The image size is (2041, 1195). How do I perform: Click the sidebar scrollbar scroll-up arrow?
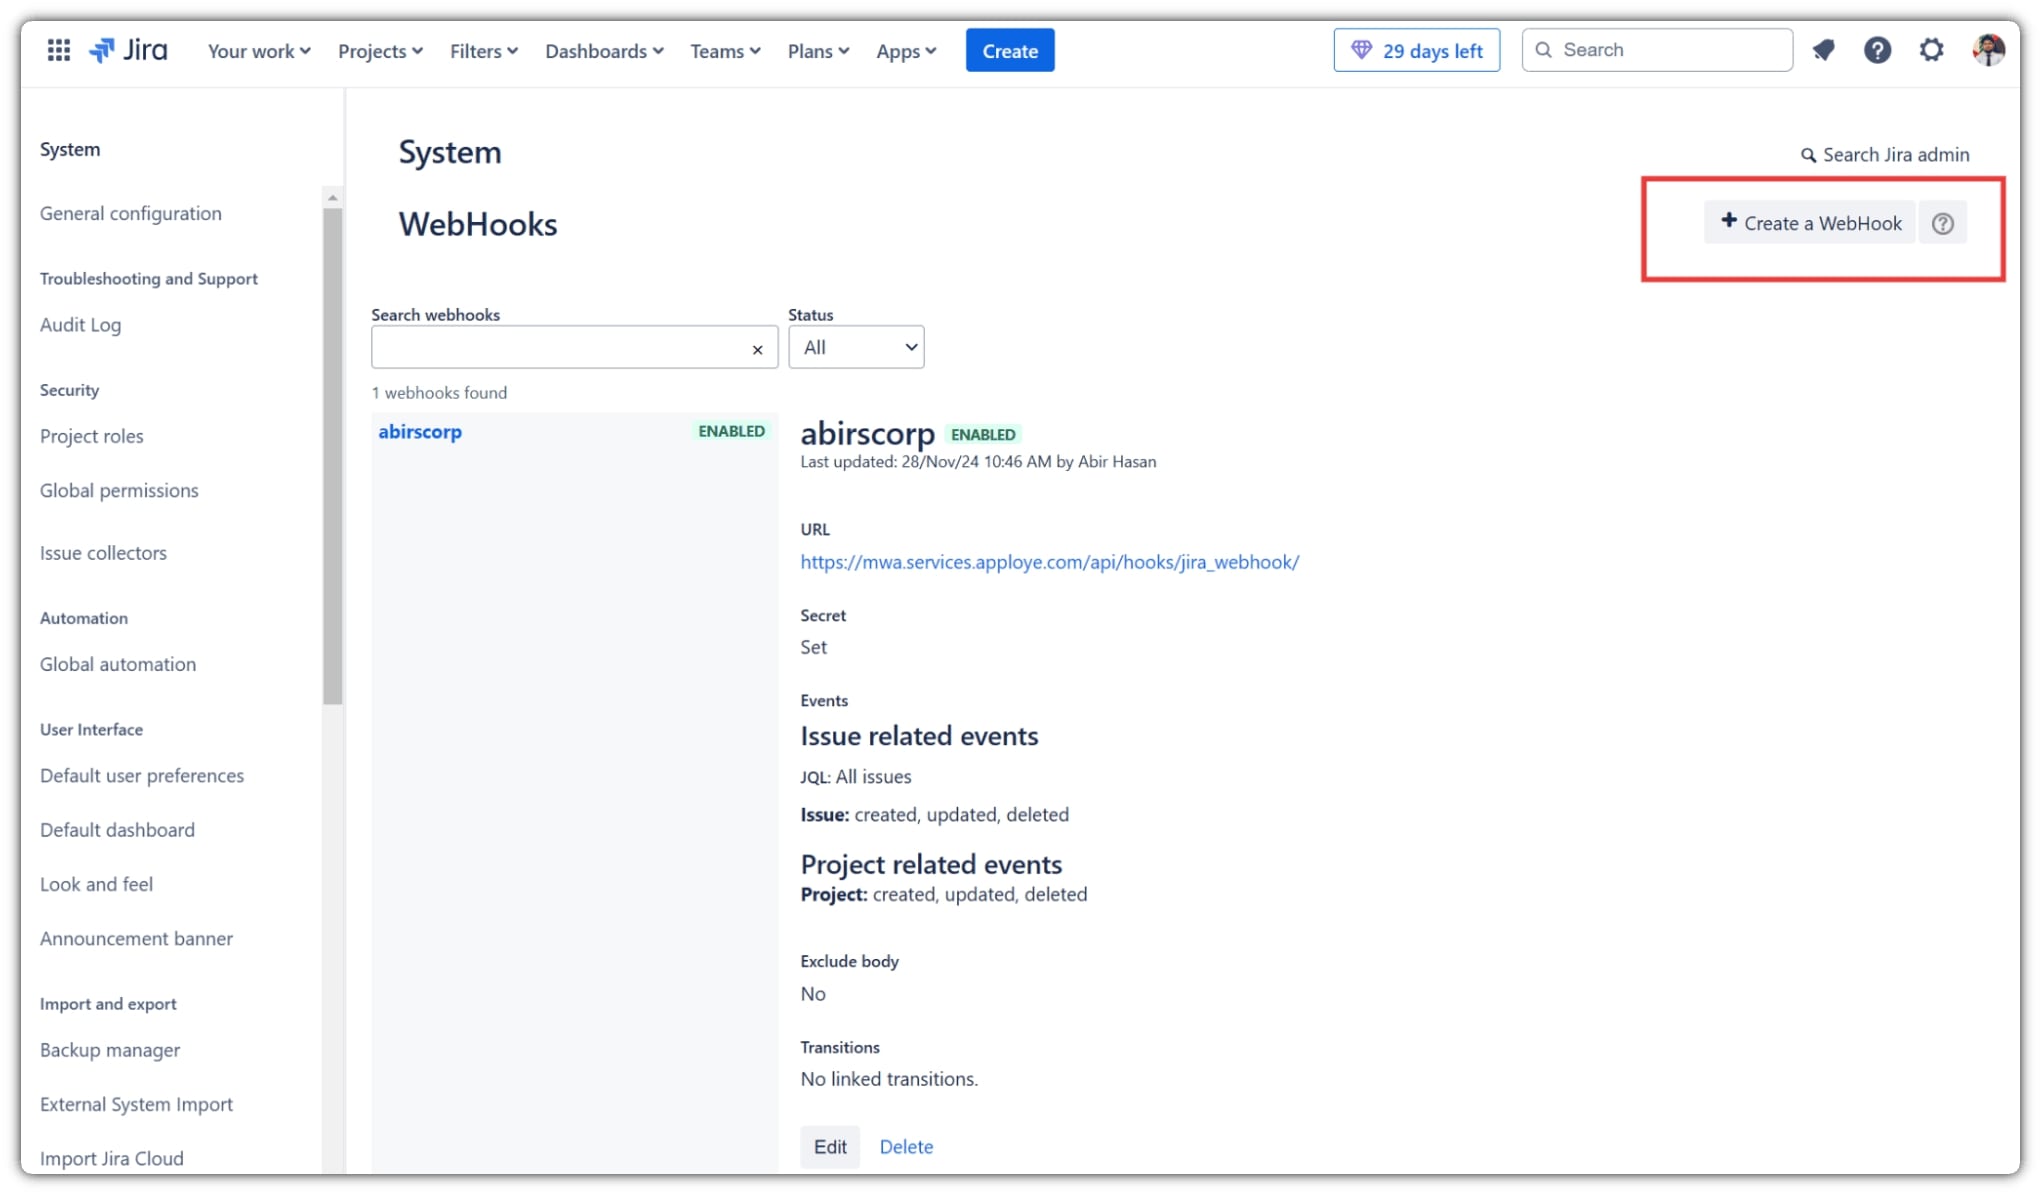pos(333,198)
